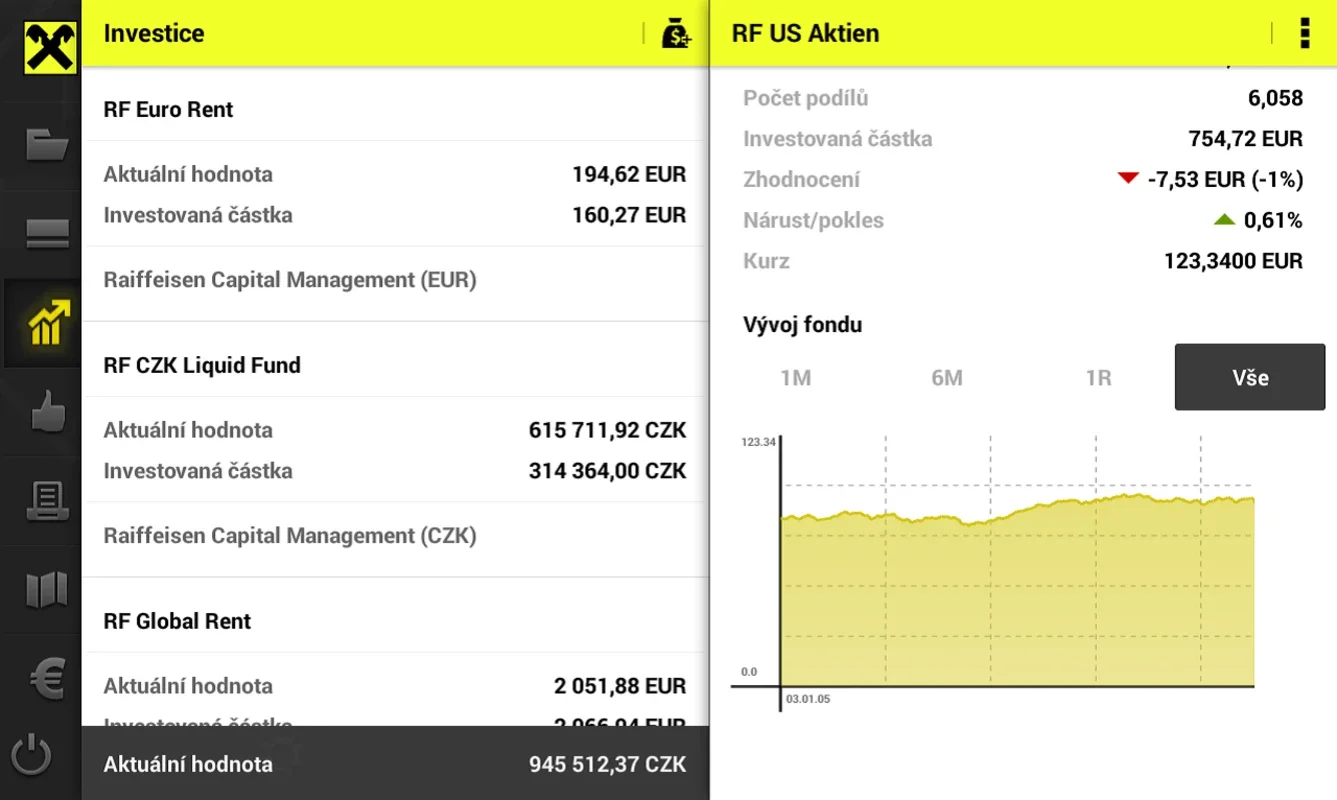Tap Raiffeisen Capital Management (EUR) row

point(394,280)
